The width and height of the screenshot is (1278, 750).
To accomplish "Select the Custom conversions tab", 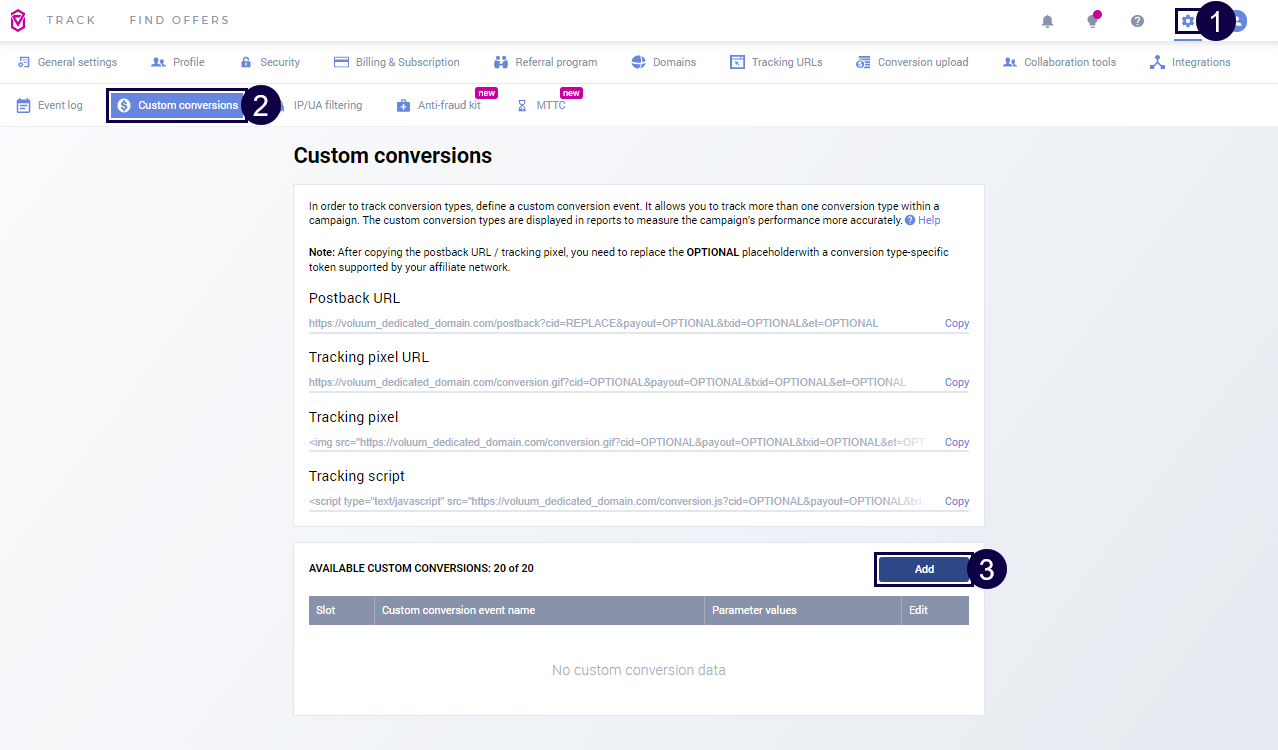I will click(177, 105).
